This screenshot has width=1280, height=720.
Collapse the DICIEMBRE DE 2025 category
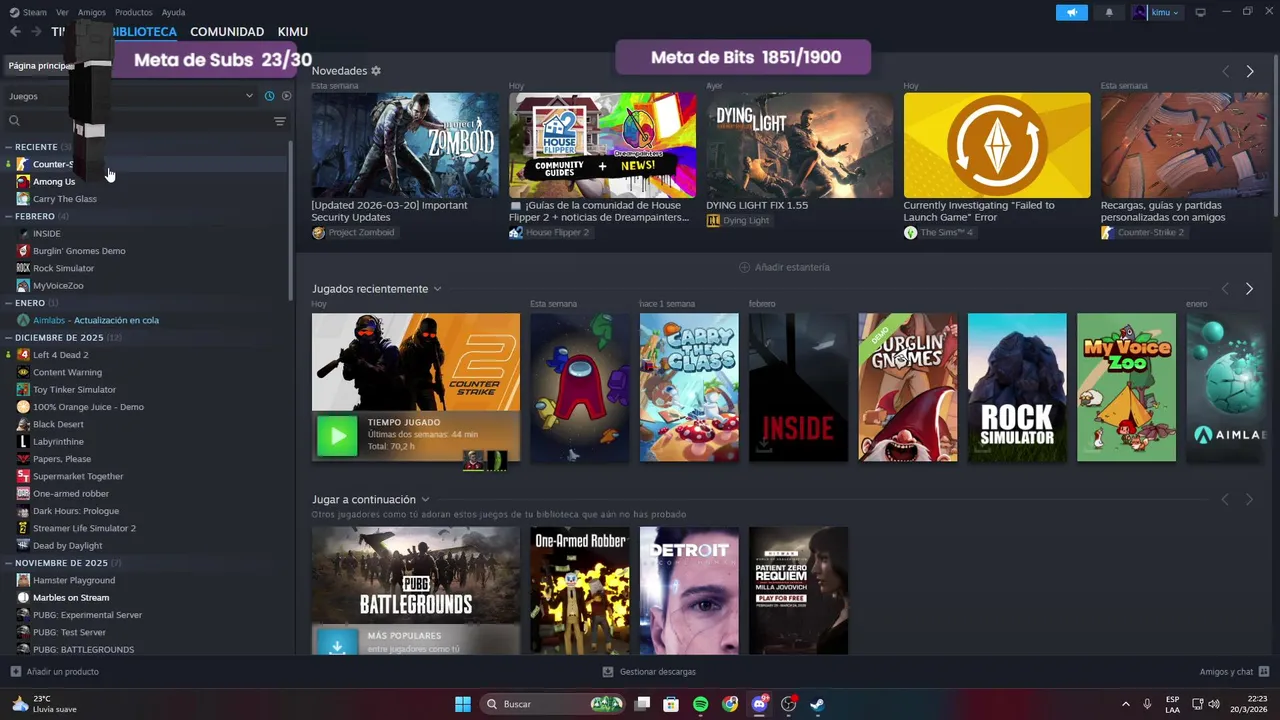pos(8,338)
